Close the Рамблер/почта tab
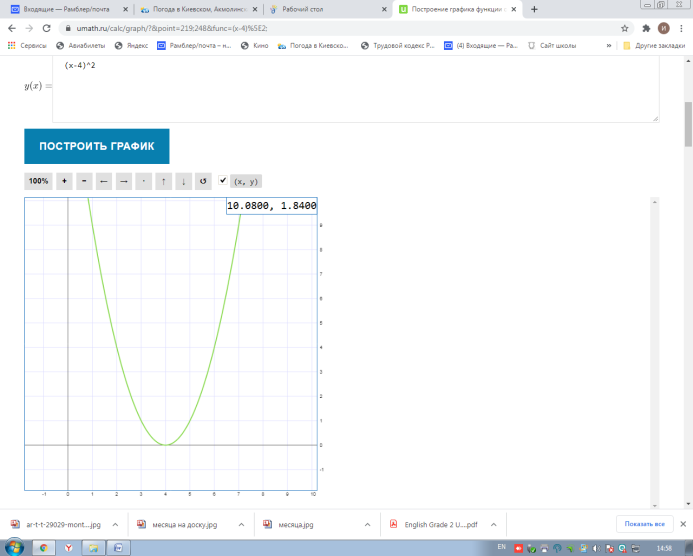693x556 pixels. (x=126, y=9)
